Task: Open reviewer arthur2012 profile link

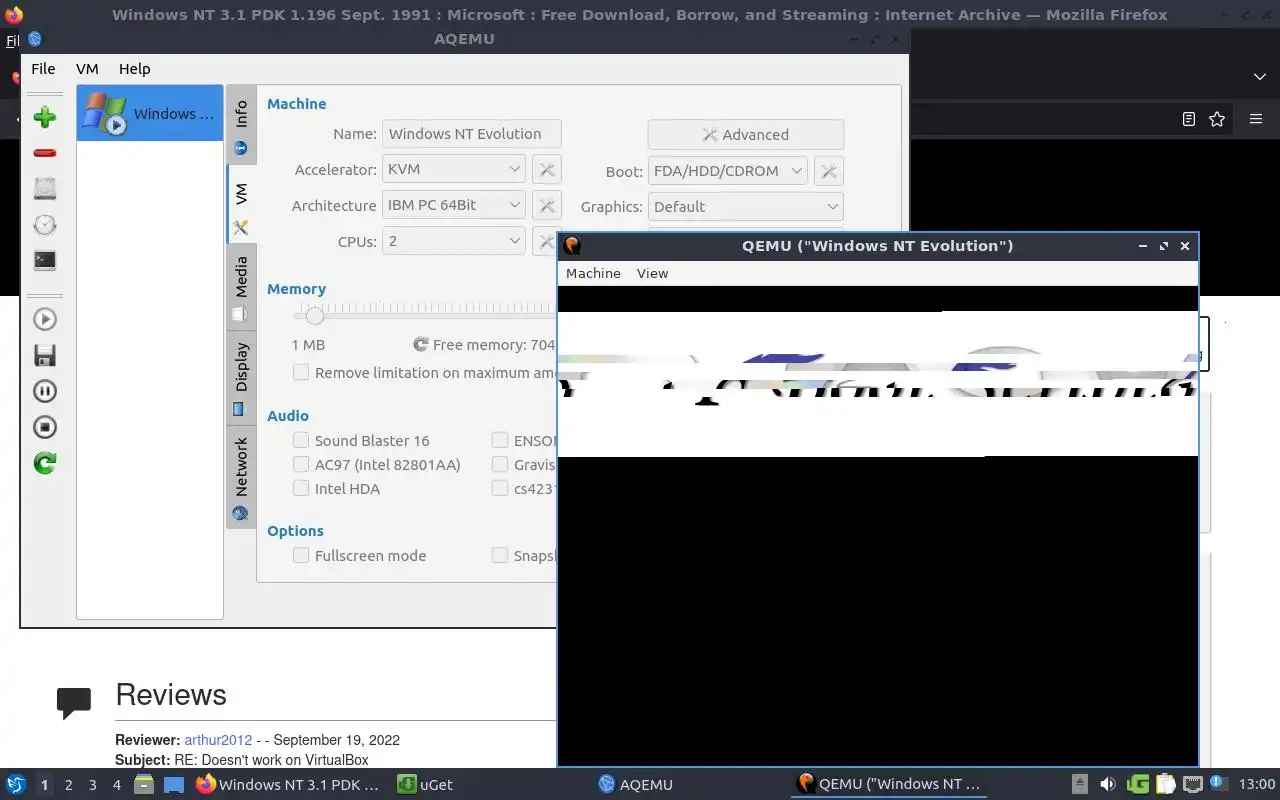Action: (218, 740)
